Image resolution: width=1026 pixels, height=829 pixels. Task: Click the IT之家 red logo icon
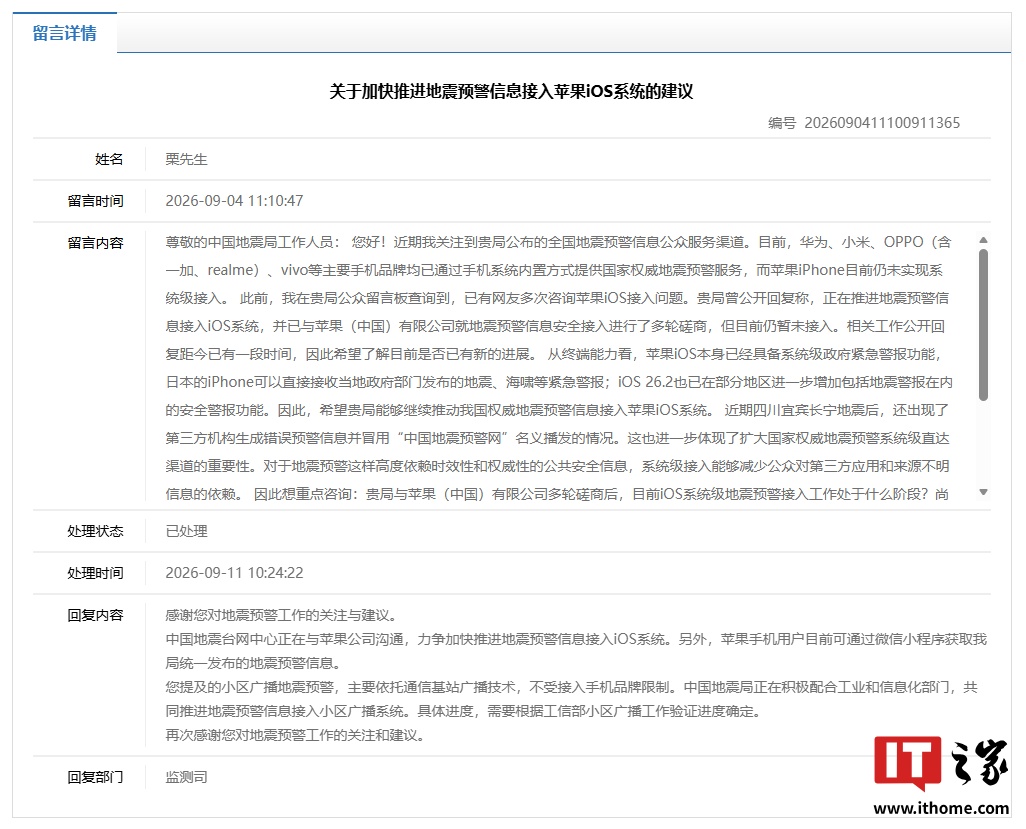pyautogui.click(x=908, y=762)
